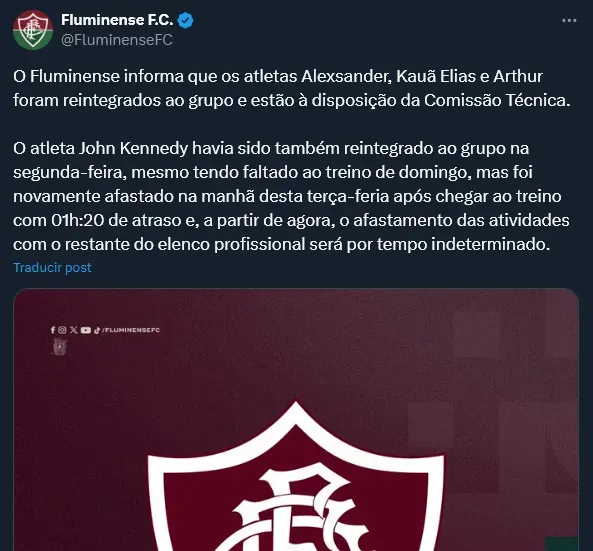Viewport: 593px width, 551px height.
Task: Click the X logo in the image
Action: coord(74,330)
